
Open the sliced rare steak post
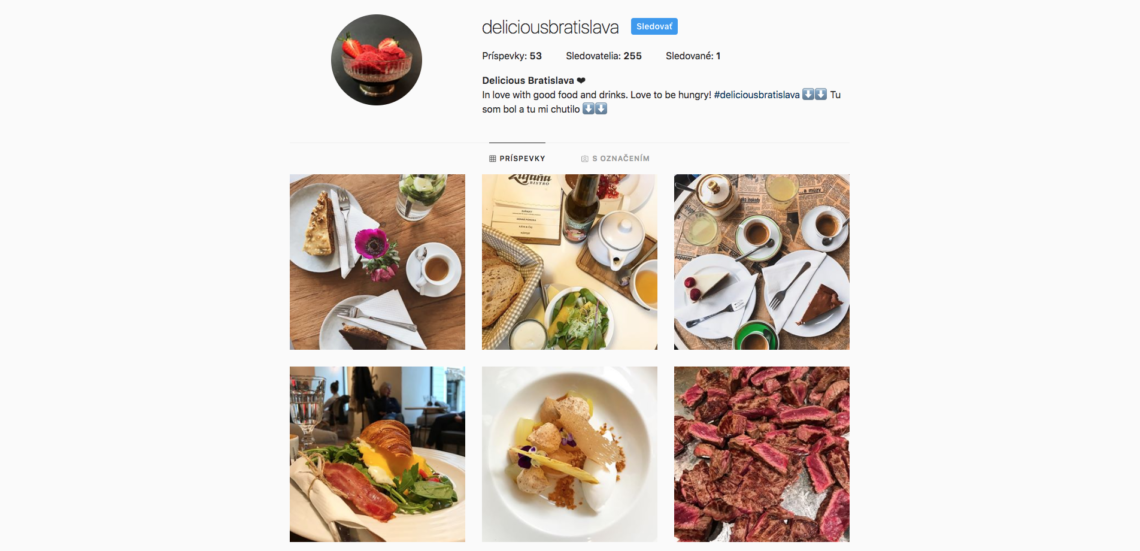tap(762, 454)
